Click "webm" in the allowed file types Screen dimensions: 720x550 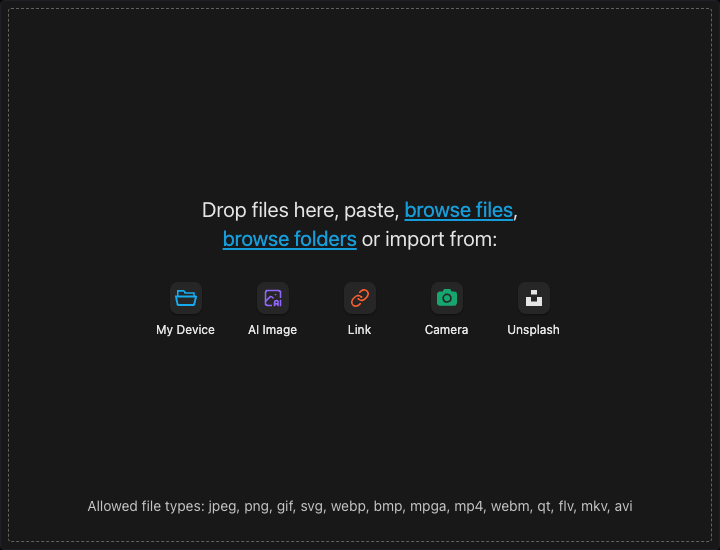[x=510, y=506]
